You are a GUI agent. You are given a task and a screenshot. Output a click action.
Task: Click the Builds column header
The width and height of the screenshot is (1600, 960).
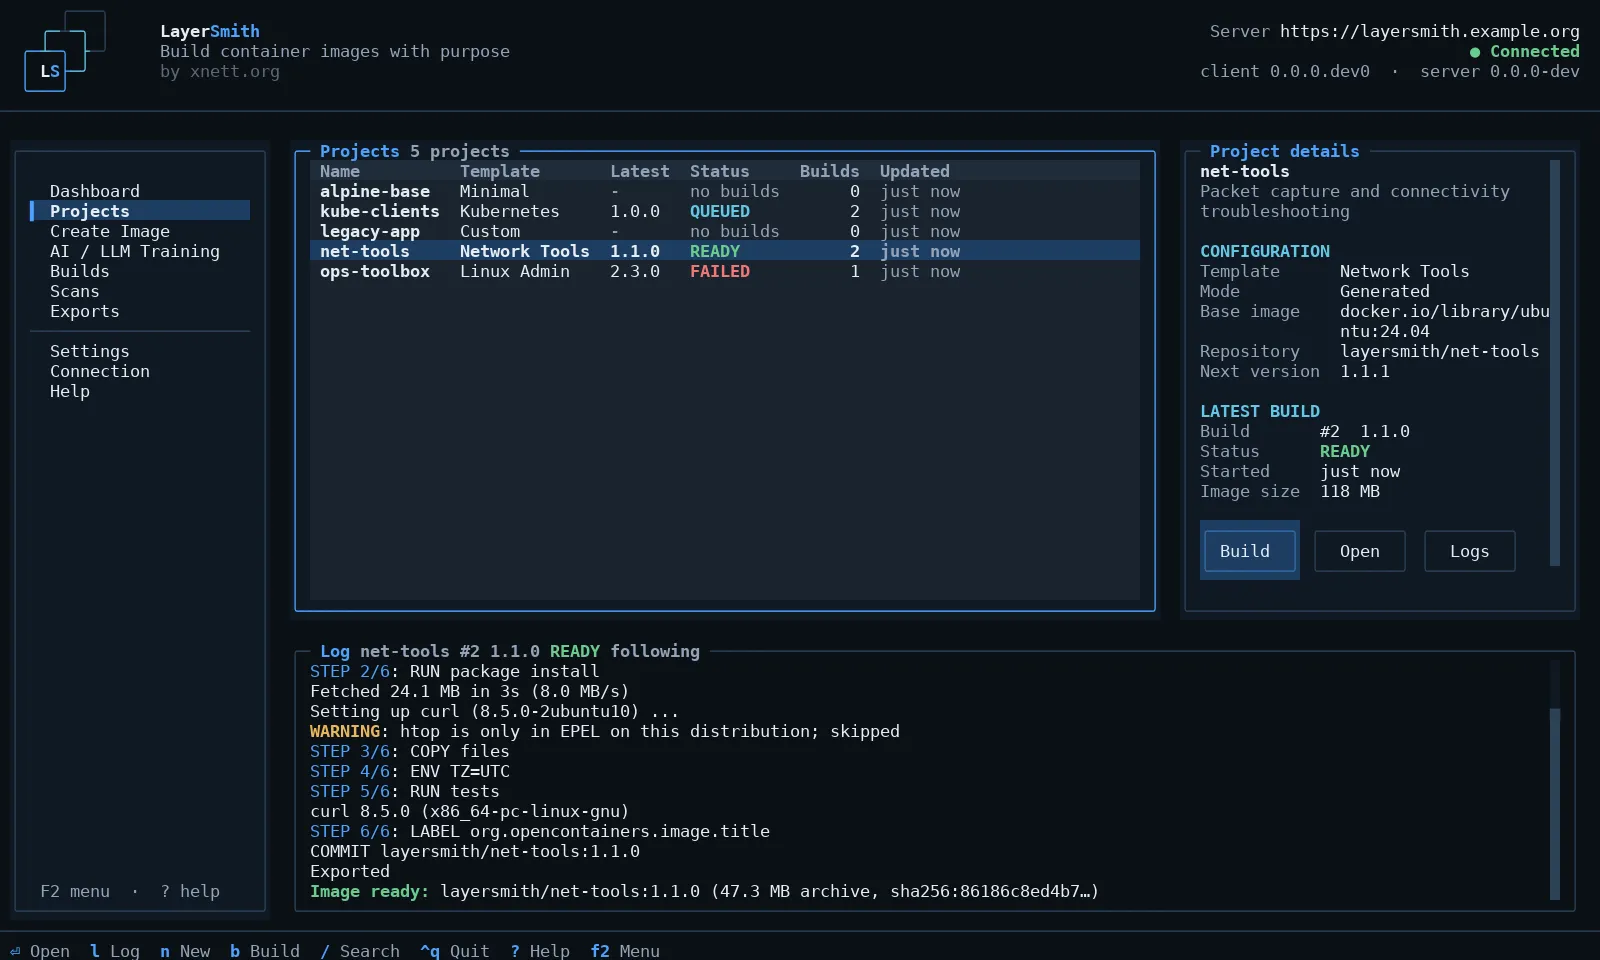pos(830,171)
